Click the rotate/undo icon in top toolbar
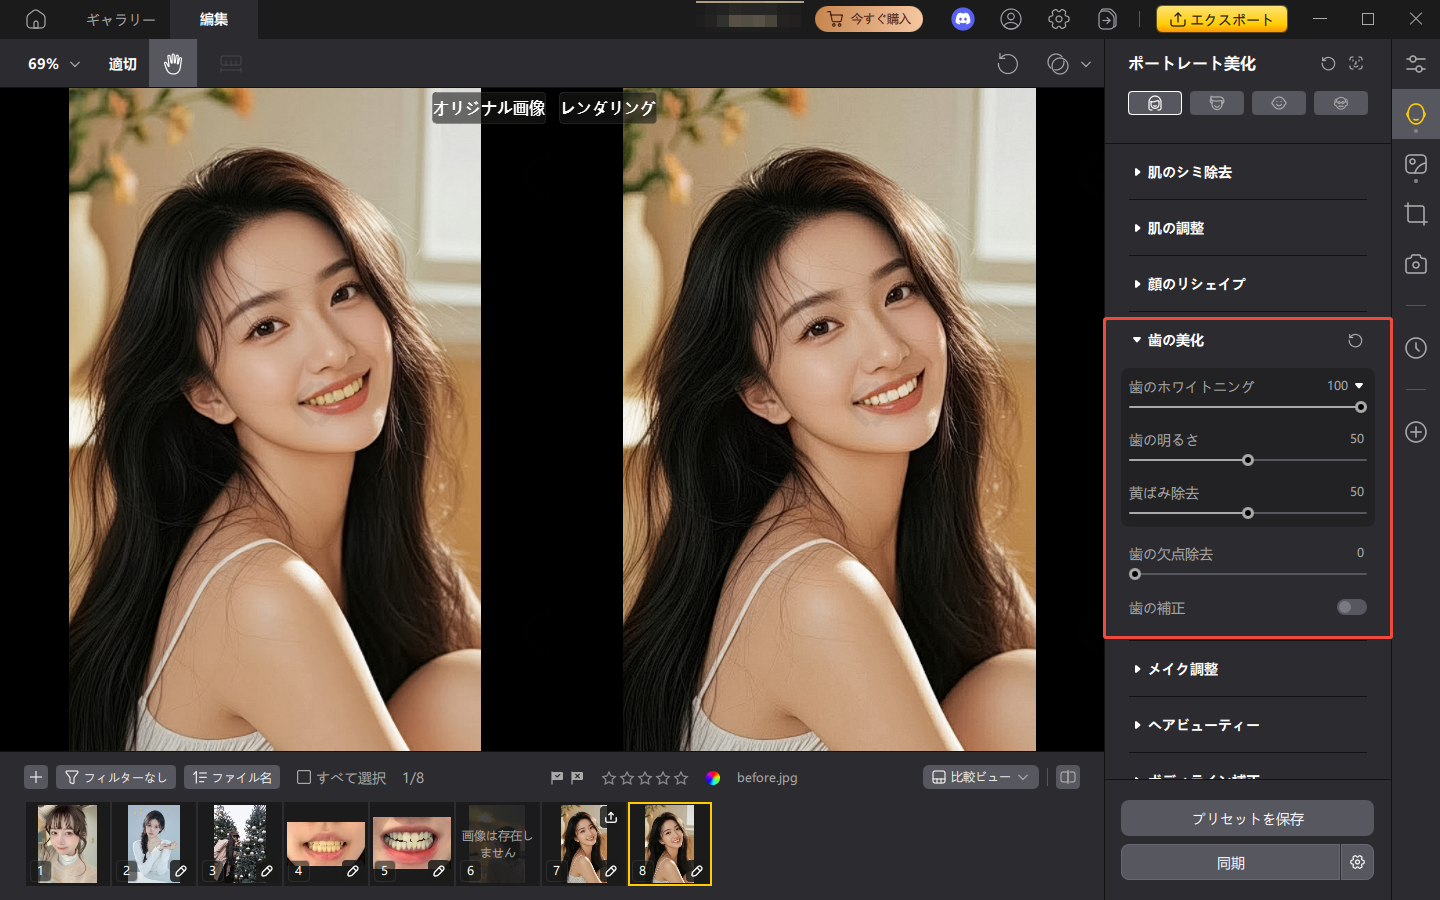This screenshot has width=1440, height=900. coord(1007,64)
